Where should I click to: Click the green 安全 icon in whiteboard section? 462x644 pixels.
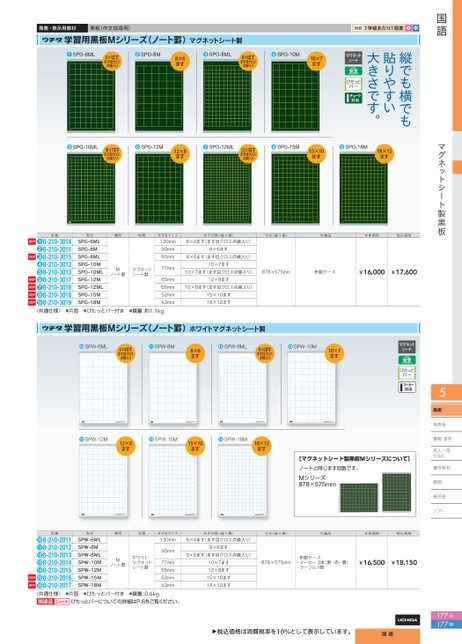click(407, 360)
